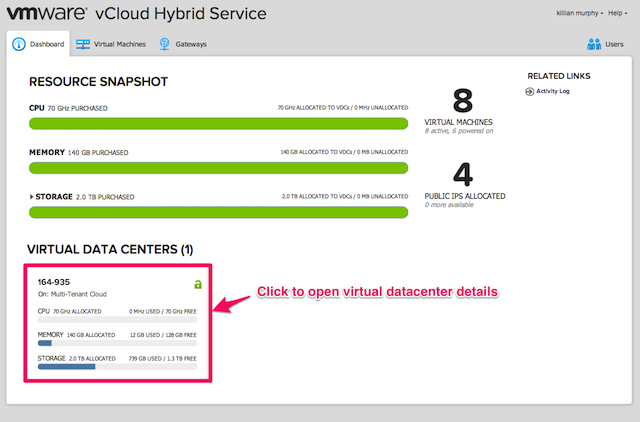Click '739 GB USED / 1.3 TB FREE'

(x=162, y=359)
